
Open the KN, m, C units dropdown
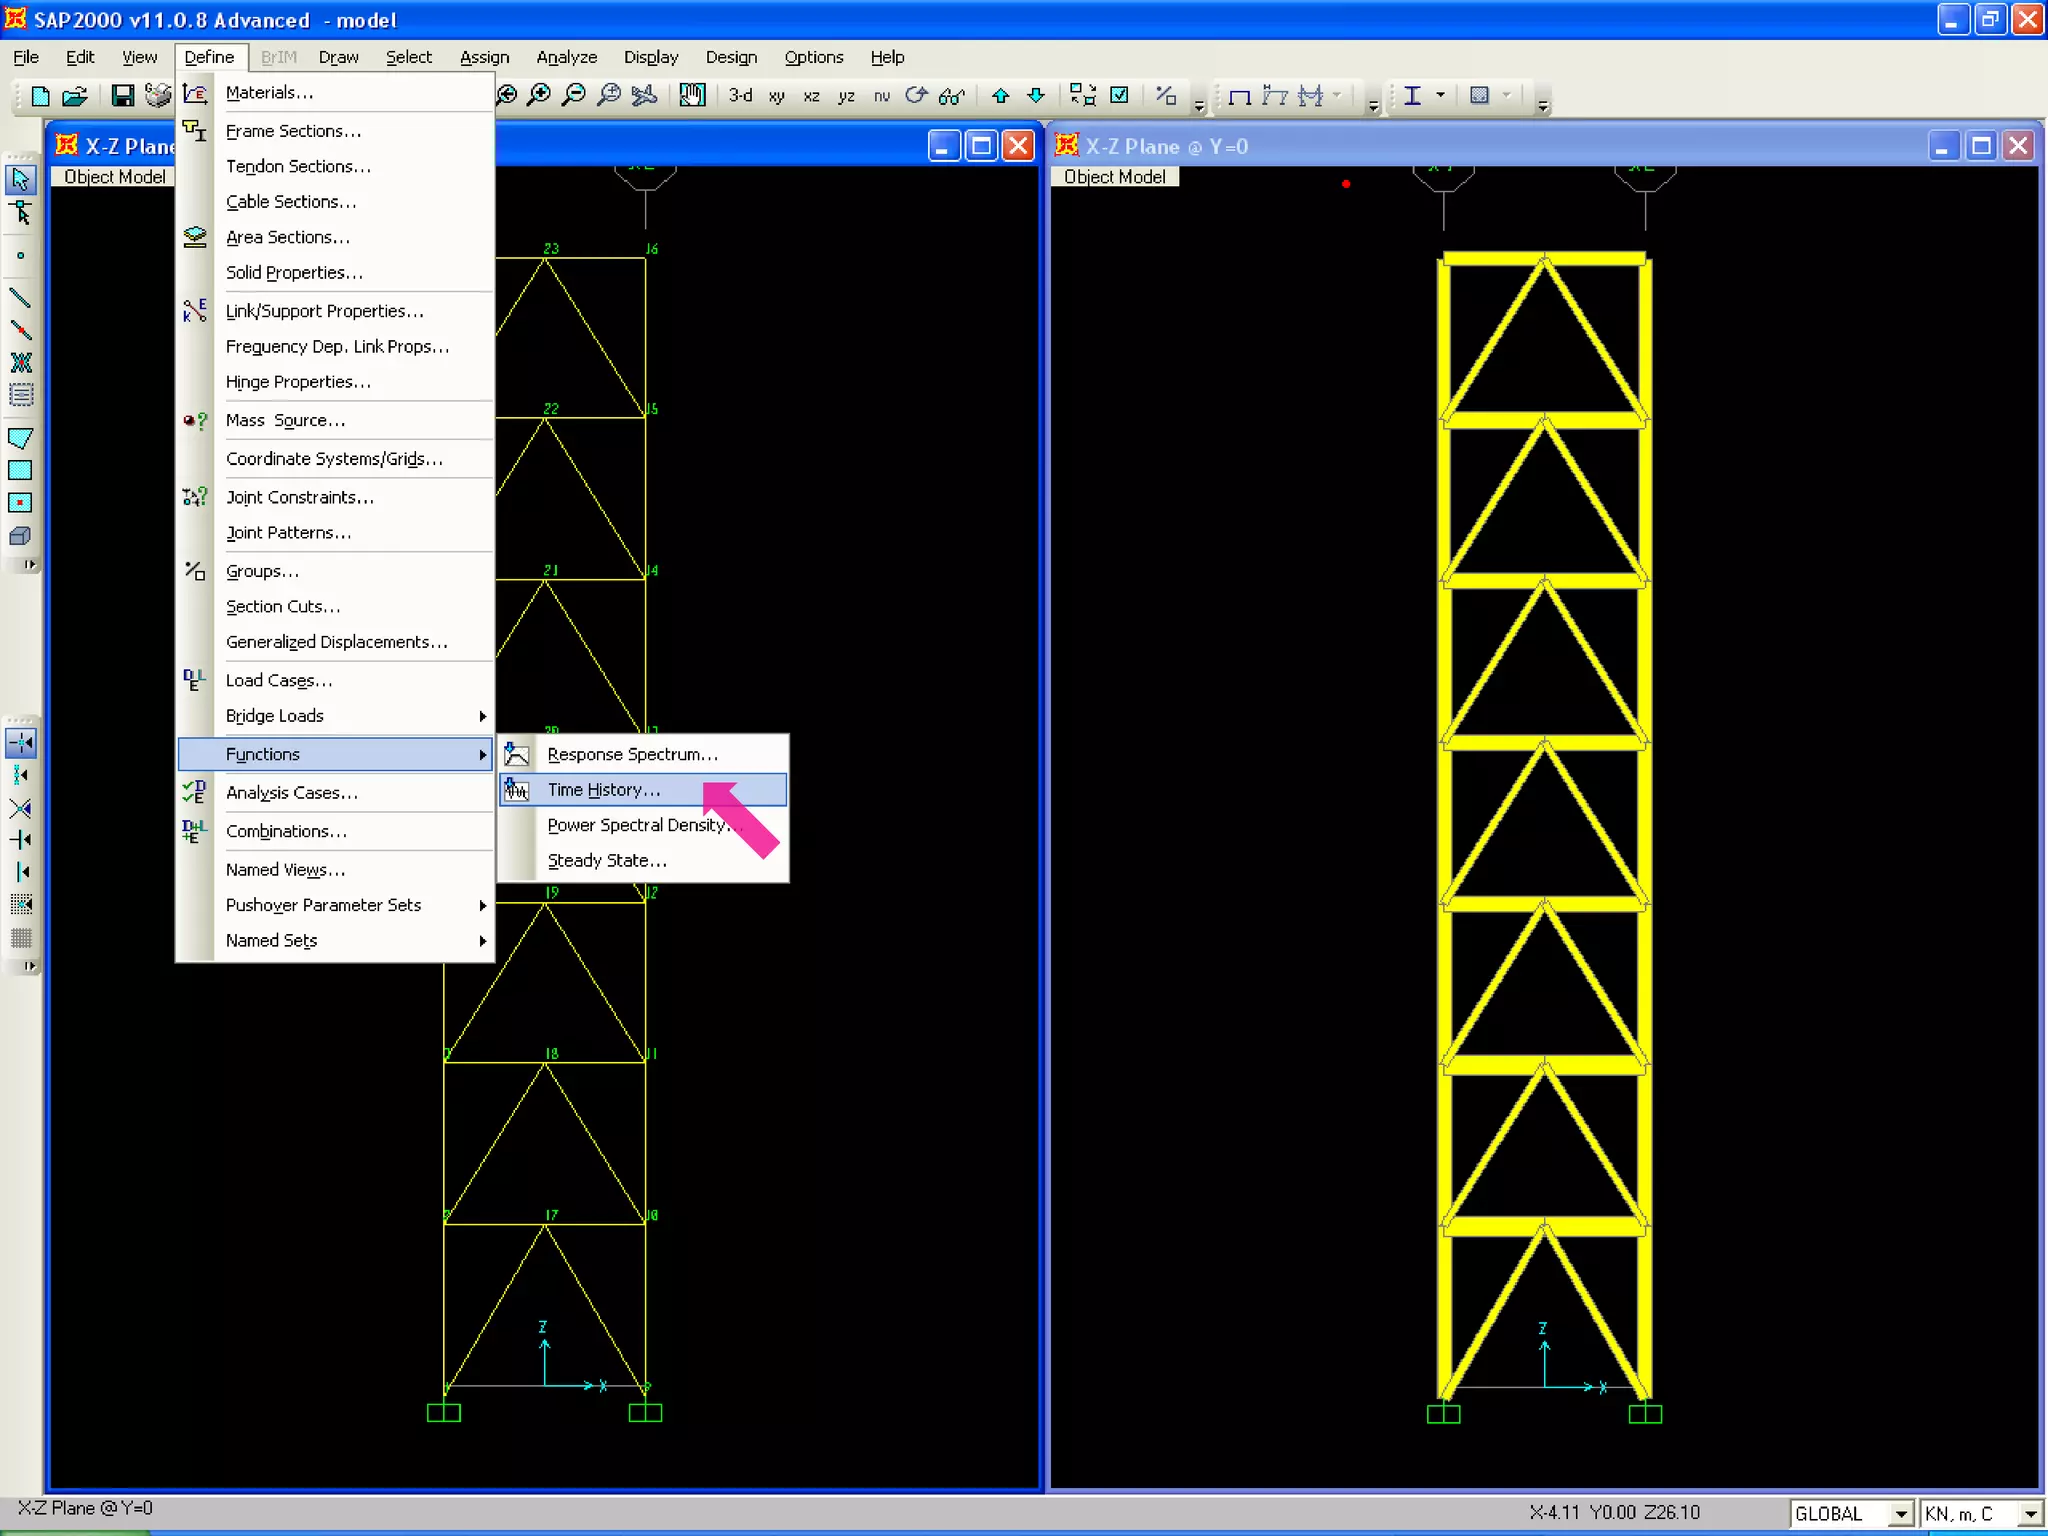coord(2030,1513)
